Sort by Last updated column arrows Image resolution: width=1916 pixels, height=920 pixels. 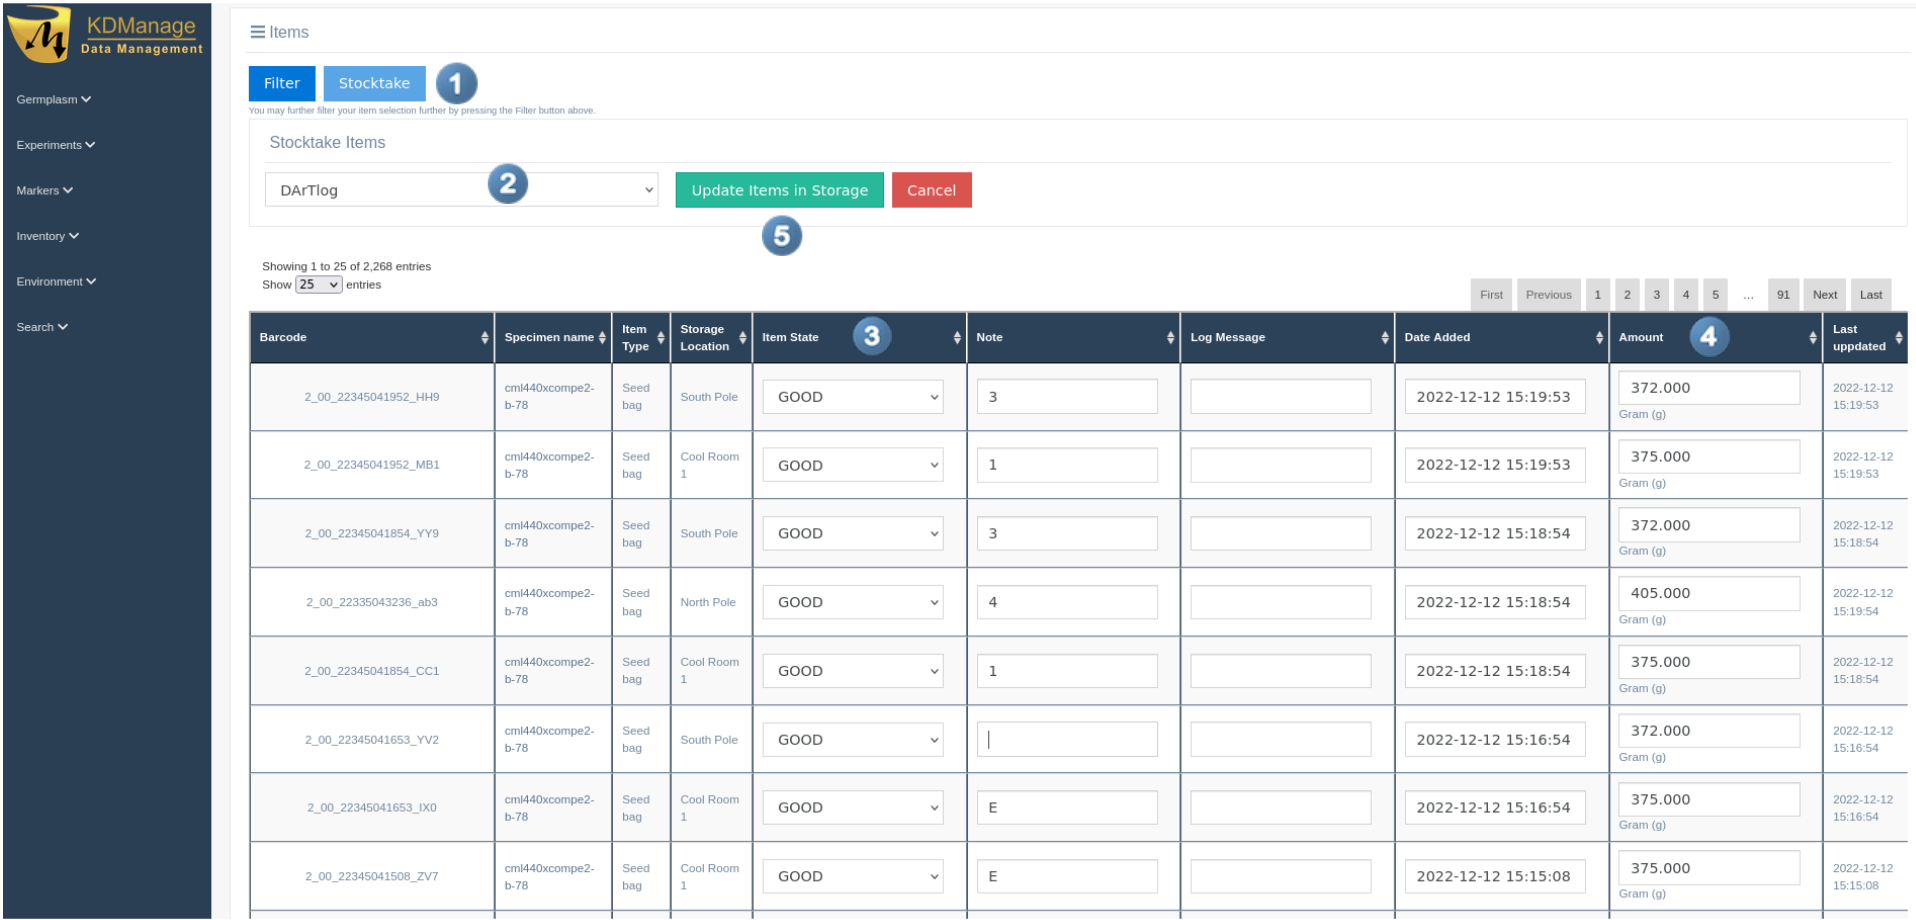point(1898,338)
